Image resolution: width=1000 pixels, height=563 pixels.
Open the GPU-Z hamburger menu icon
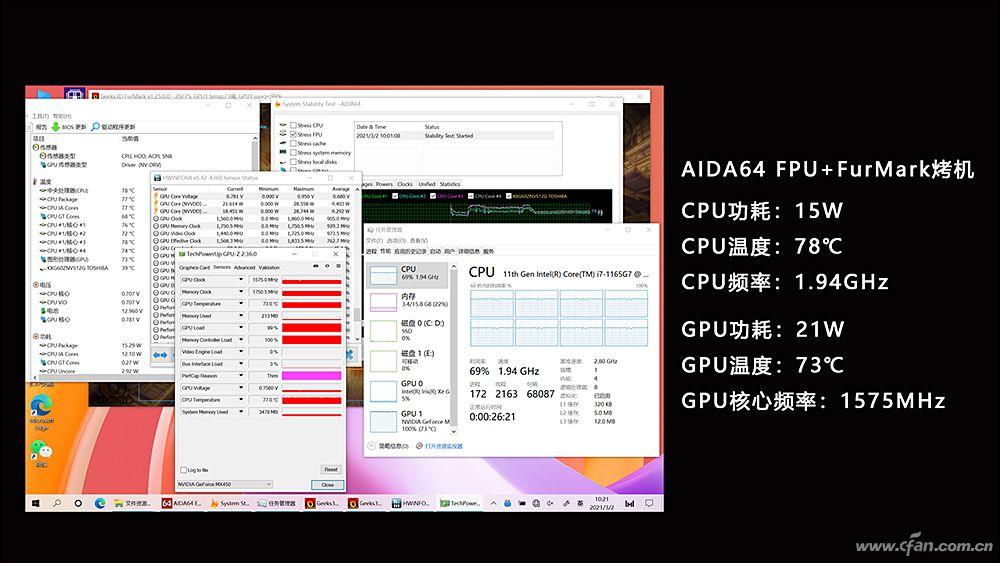pyautogui.click(x=339, y=267)
